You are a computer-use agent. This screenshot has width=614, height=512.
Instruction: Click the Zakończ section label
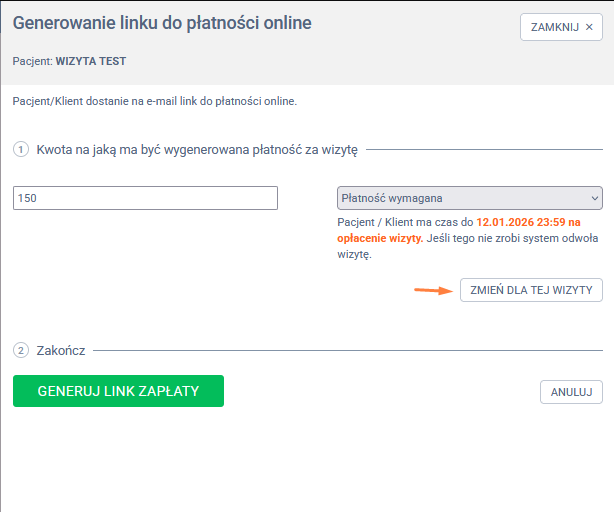[61, 351]
